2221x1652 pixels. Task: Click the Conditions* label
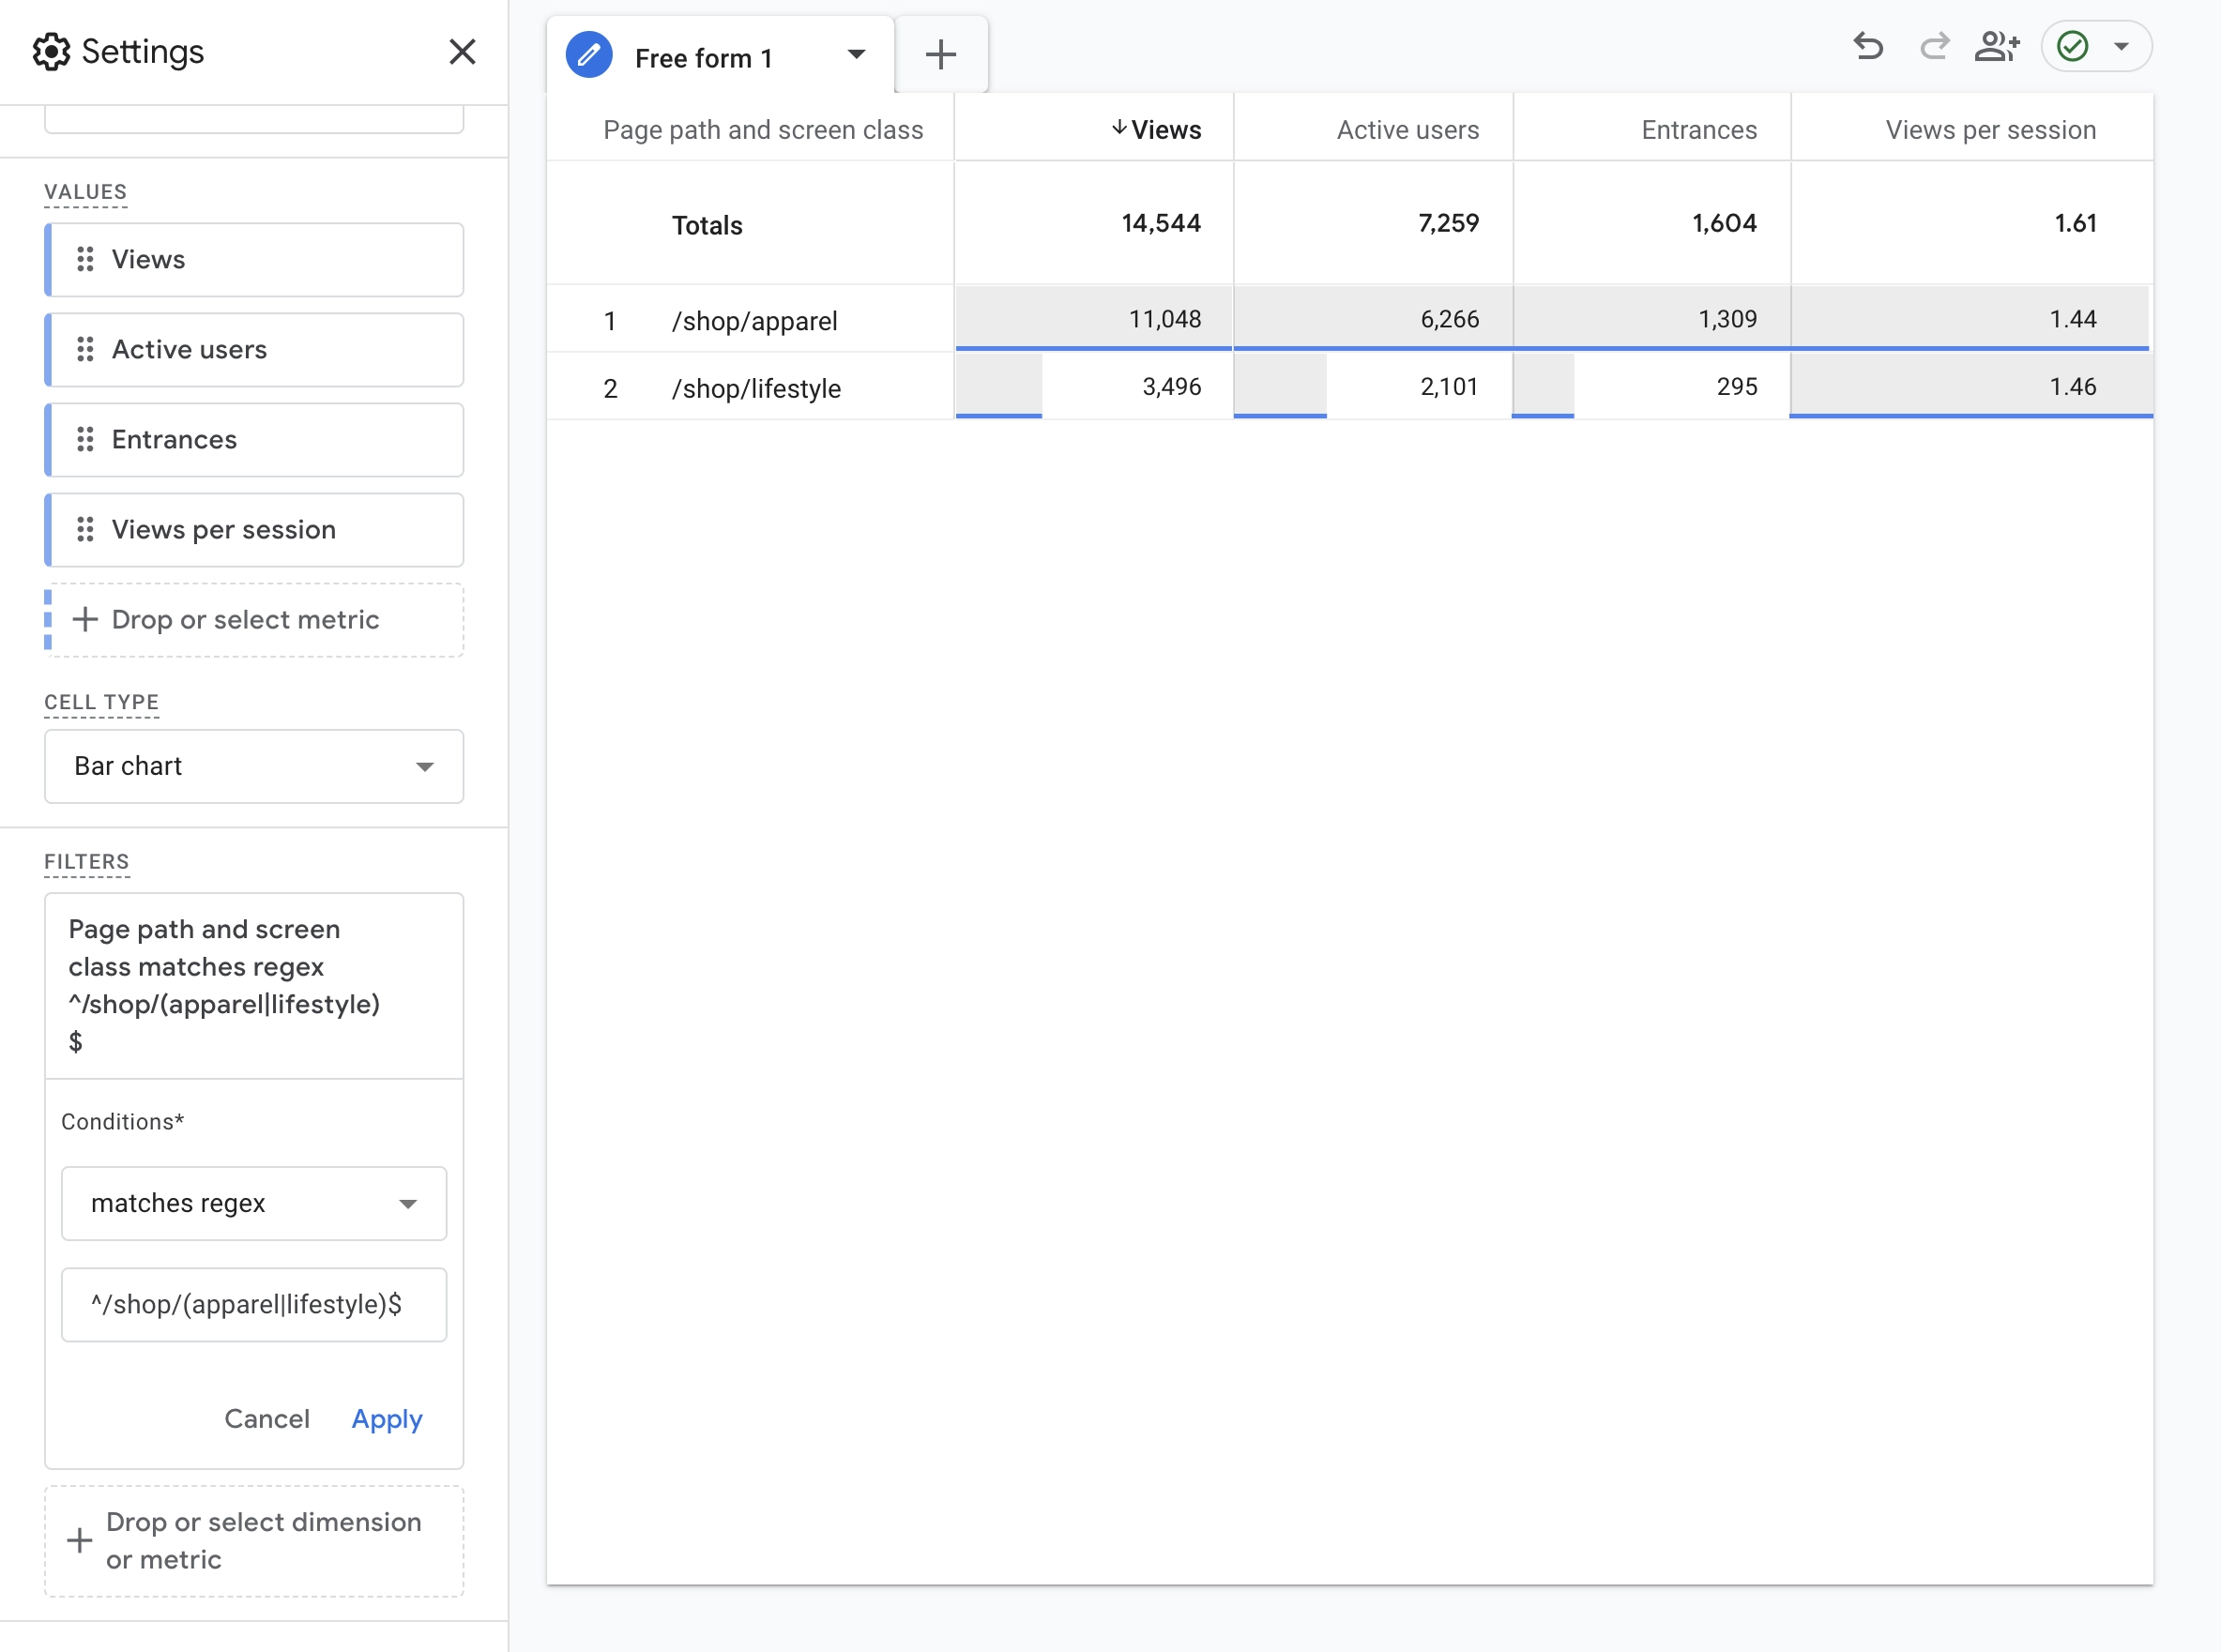point(122,1122)
